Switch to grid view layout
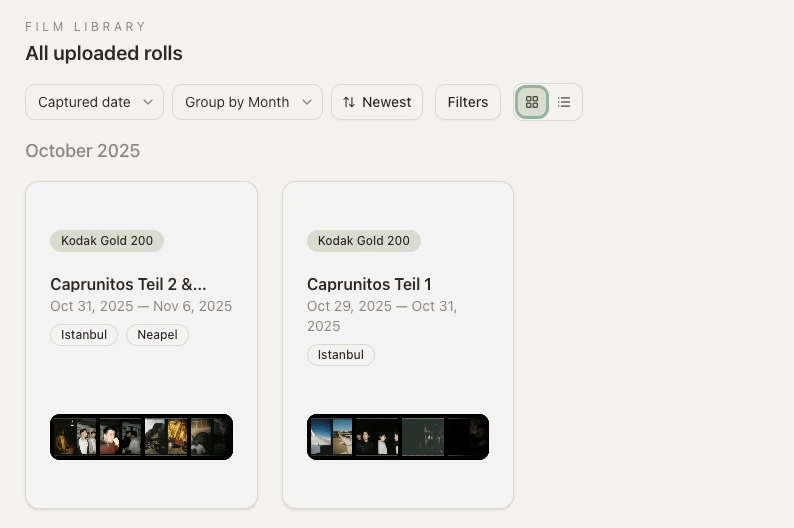 (x=532, y=102)
